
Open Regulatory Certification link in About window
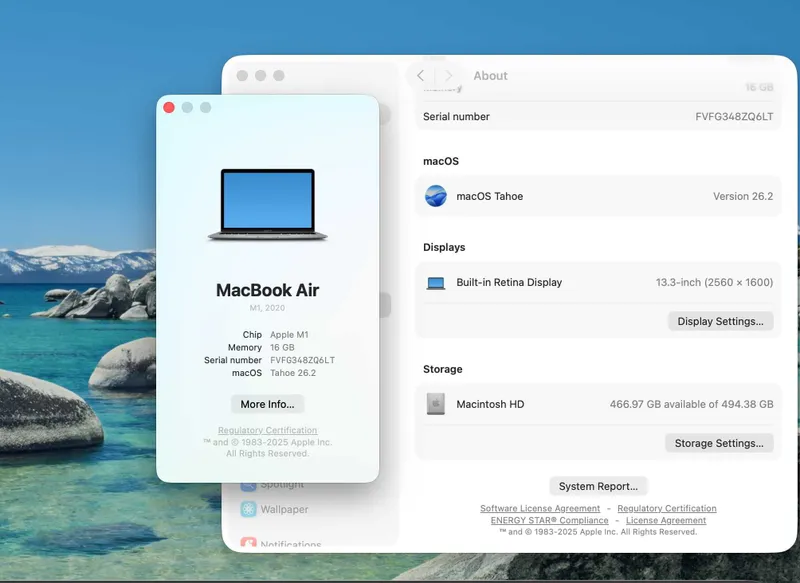(x=667, y=508)
